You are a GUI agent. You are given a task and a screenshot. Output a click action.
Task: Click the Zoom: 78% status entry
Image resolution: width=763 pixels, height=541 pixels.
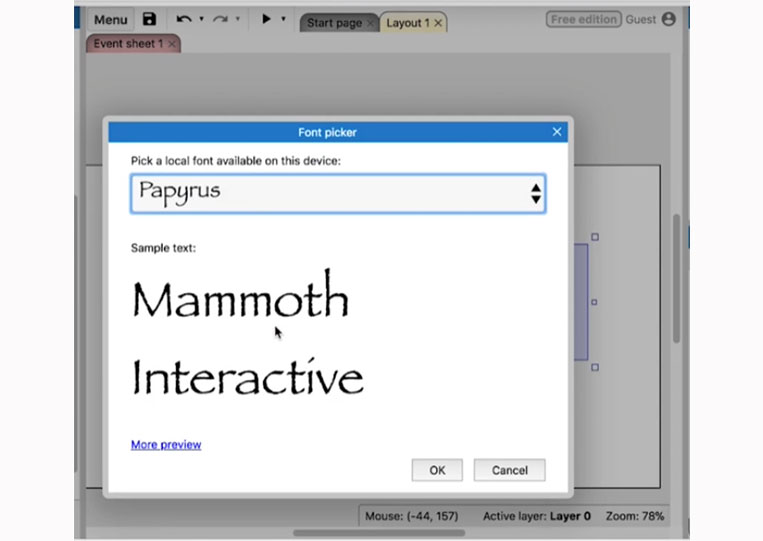point(635,516)
